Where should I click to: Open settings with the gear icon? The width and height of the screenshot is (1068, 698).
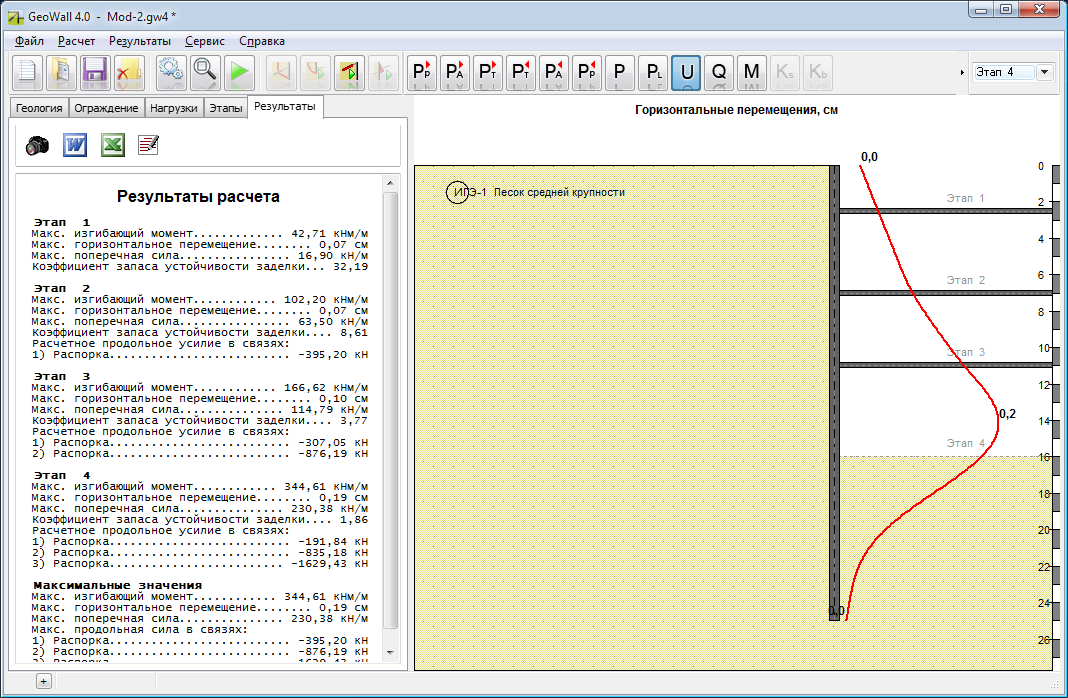pyautogui.click(x=172, y=72)
